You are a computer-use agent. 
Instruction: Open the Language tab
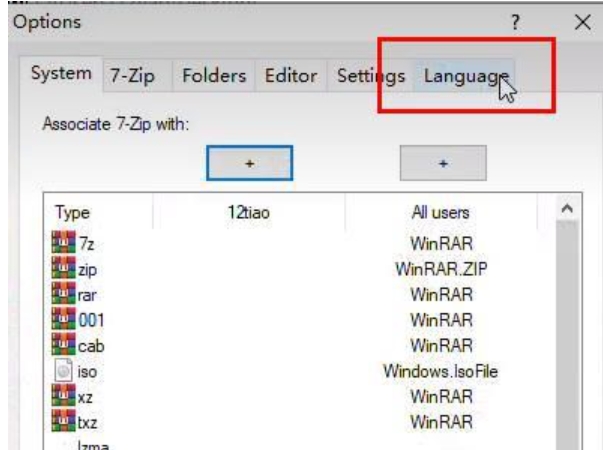(466, 76)
